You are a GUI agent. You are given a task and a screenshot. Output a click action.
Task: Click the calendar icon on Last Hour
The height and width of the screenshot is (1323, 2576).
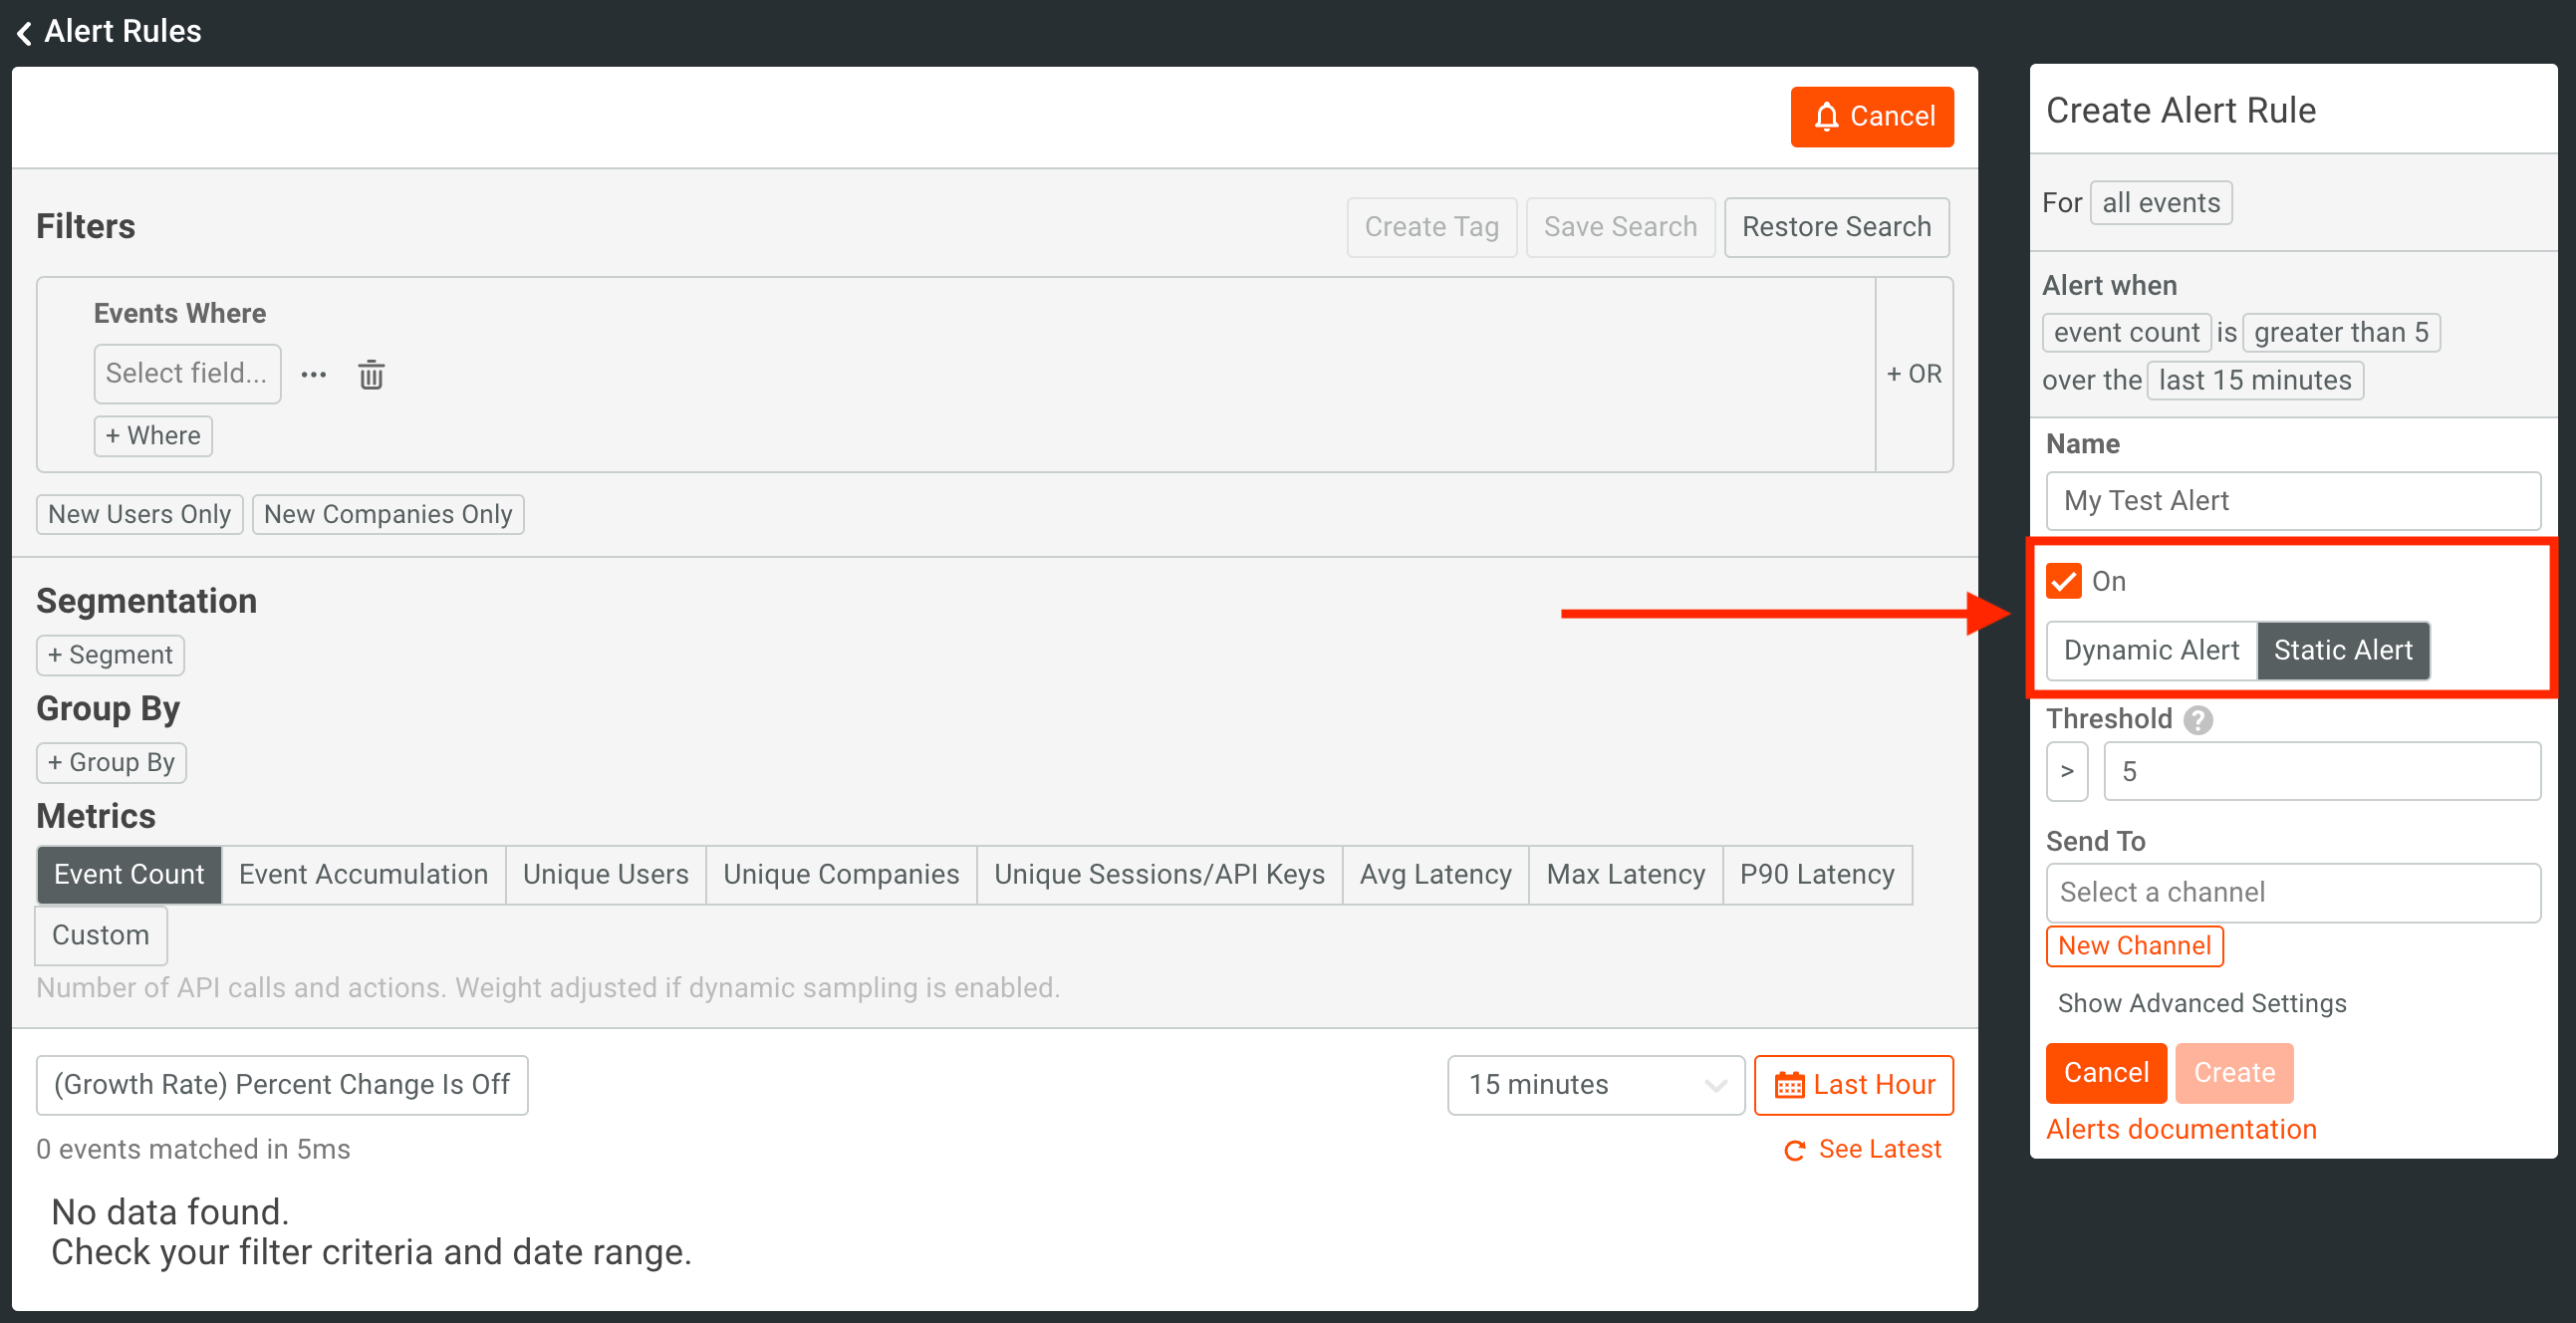1790,1084
